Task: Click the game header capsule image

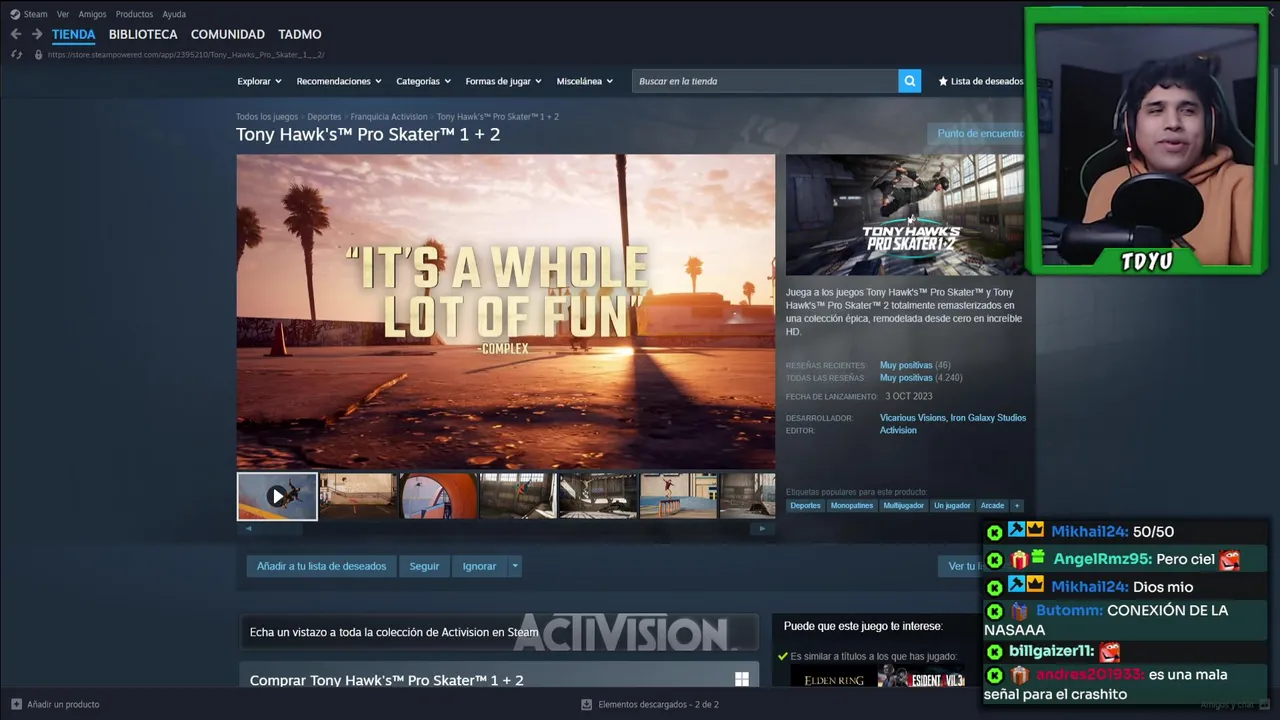Action: tap(904, 214)
